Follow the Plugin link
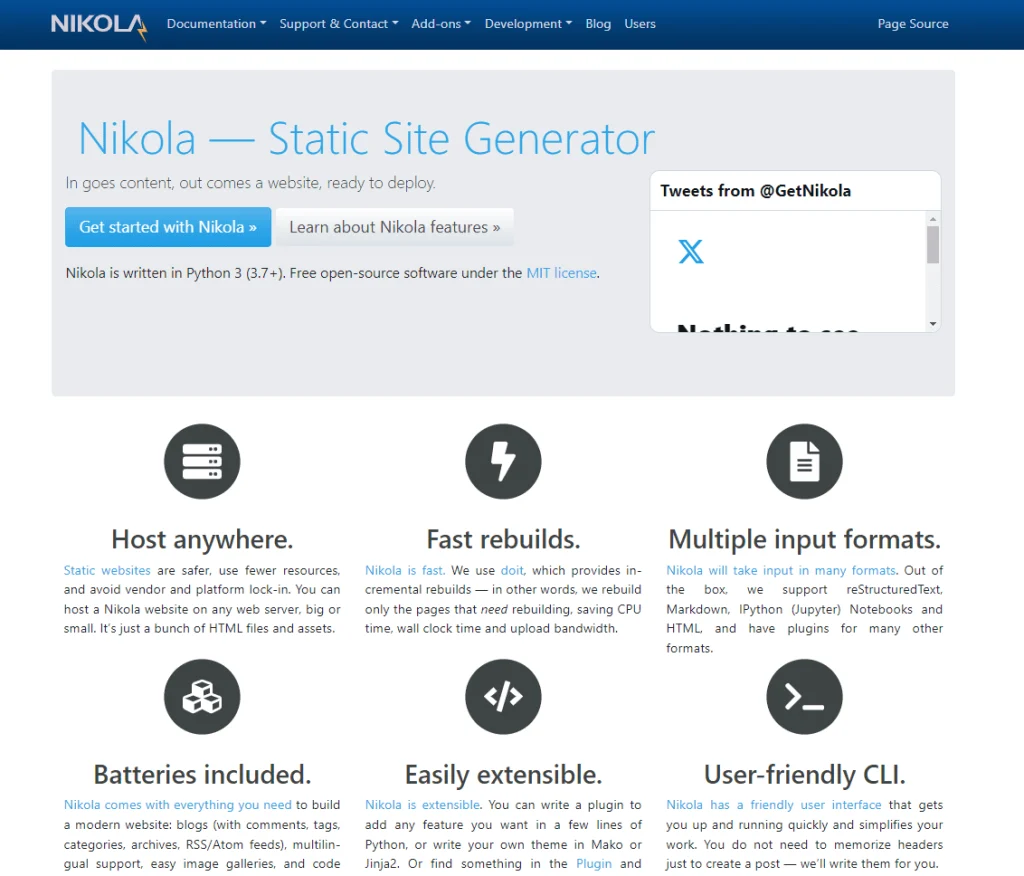Screen dimensions: 1024x876 [594, 864]
